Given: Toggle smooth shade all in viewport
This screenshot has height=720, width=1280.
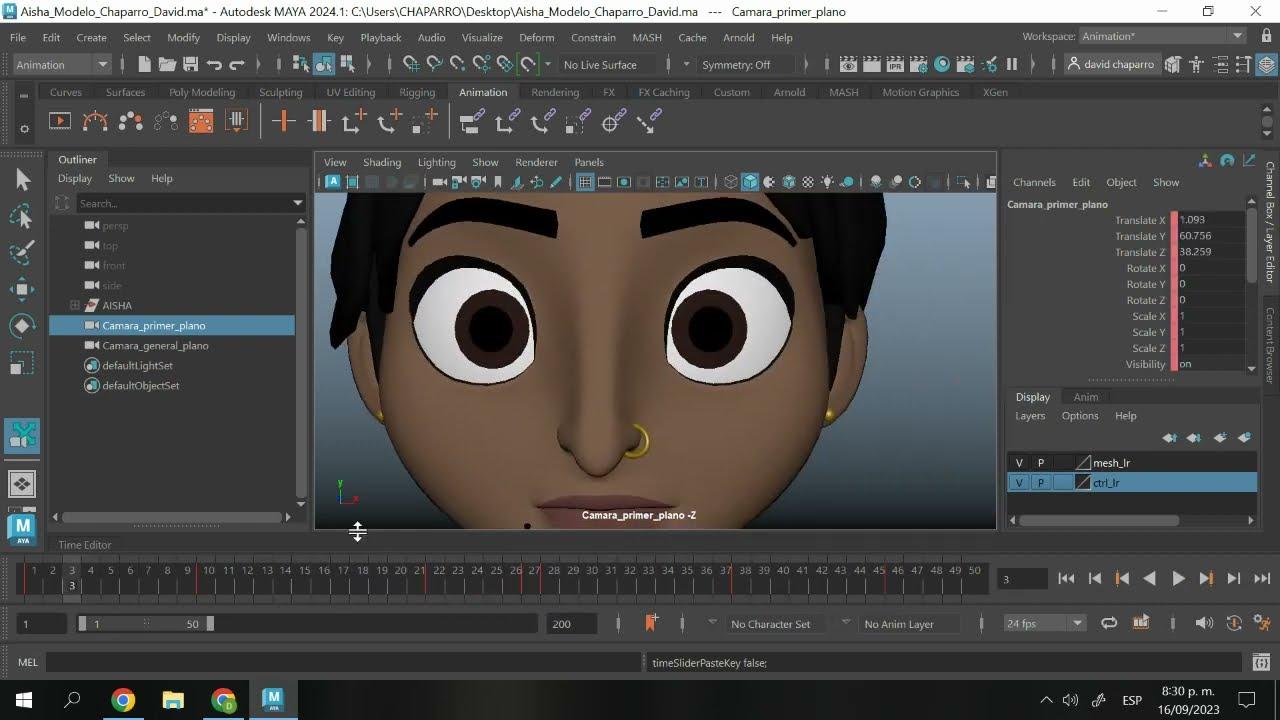Looking at the screenshot, I should pos(750,182).
